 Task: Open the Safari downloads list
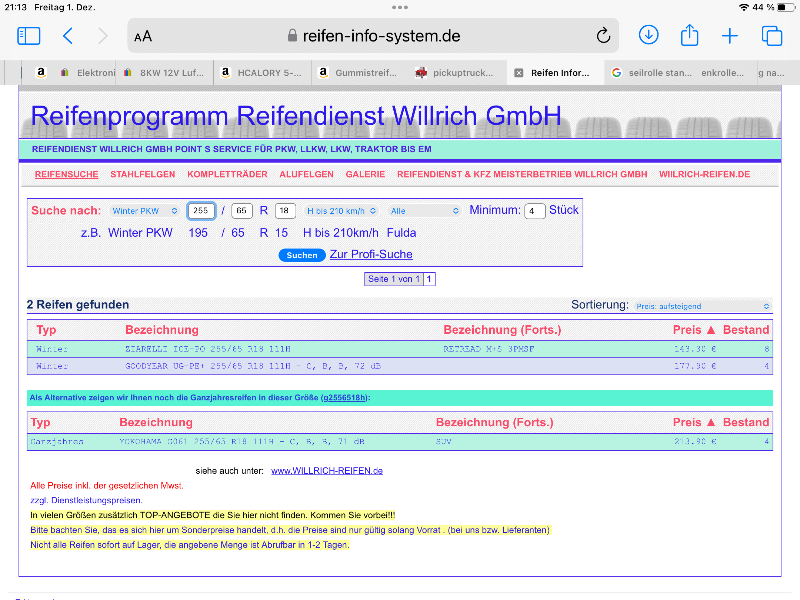coord(648,35)
